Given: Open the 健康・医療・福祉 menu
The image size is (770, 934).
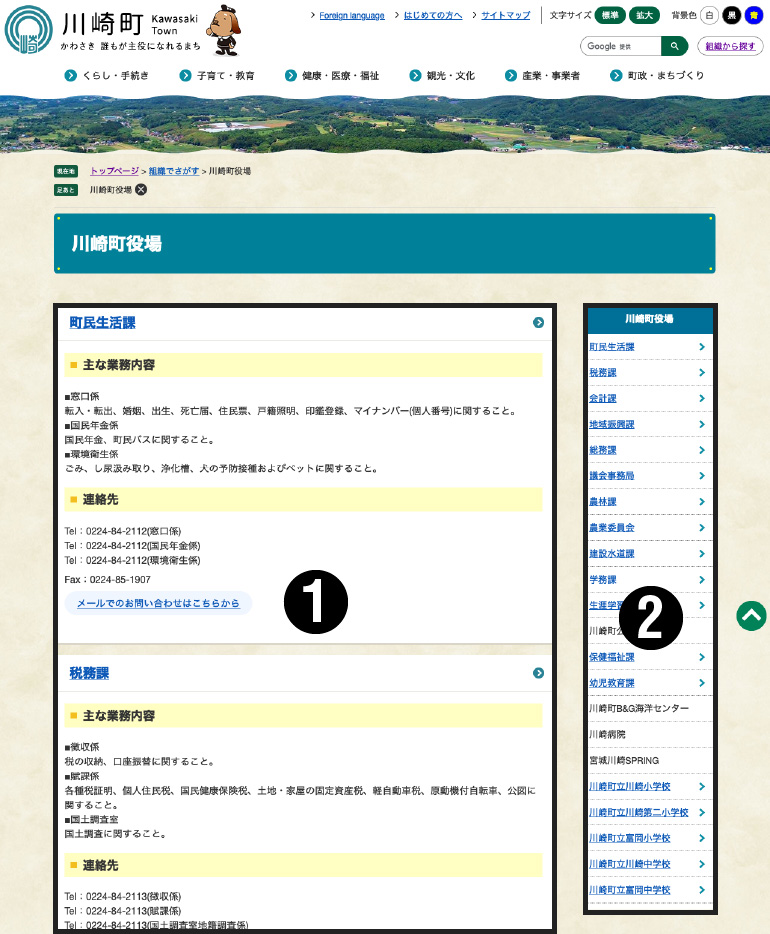Looking at the screenshot, I should 332,76.
